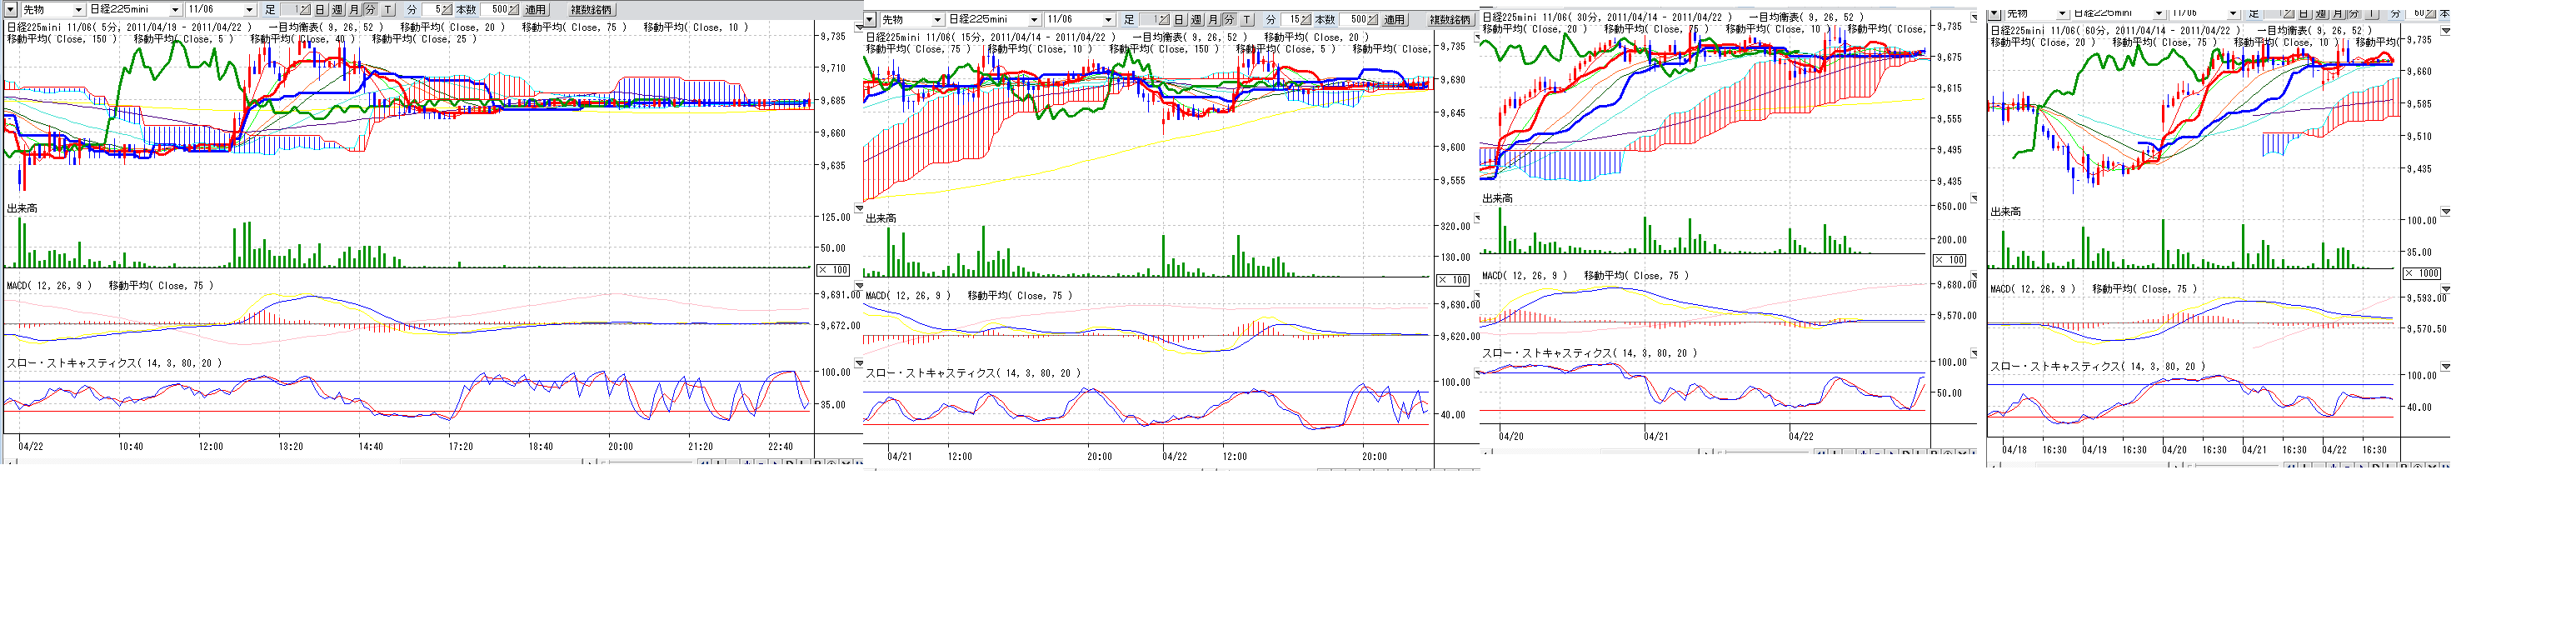Open 日経225mini symbol dropdown in first chart
Screen dimensions: 2576x640
click(x=175, y=10)
